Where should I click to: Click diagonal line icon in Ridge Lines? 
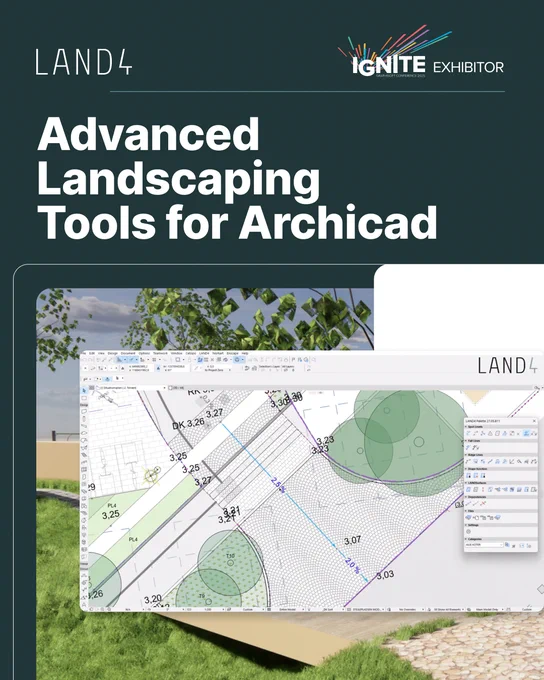(x=490, y=461)
